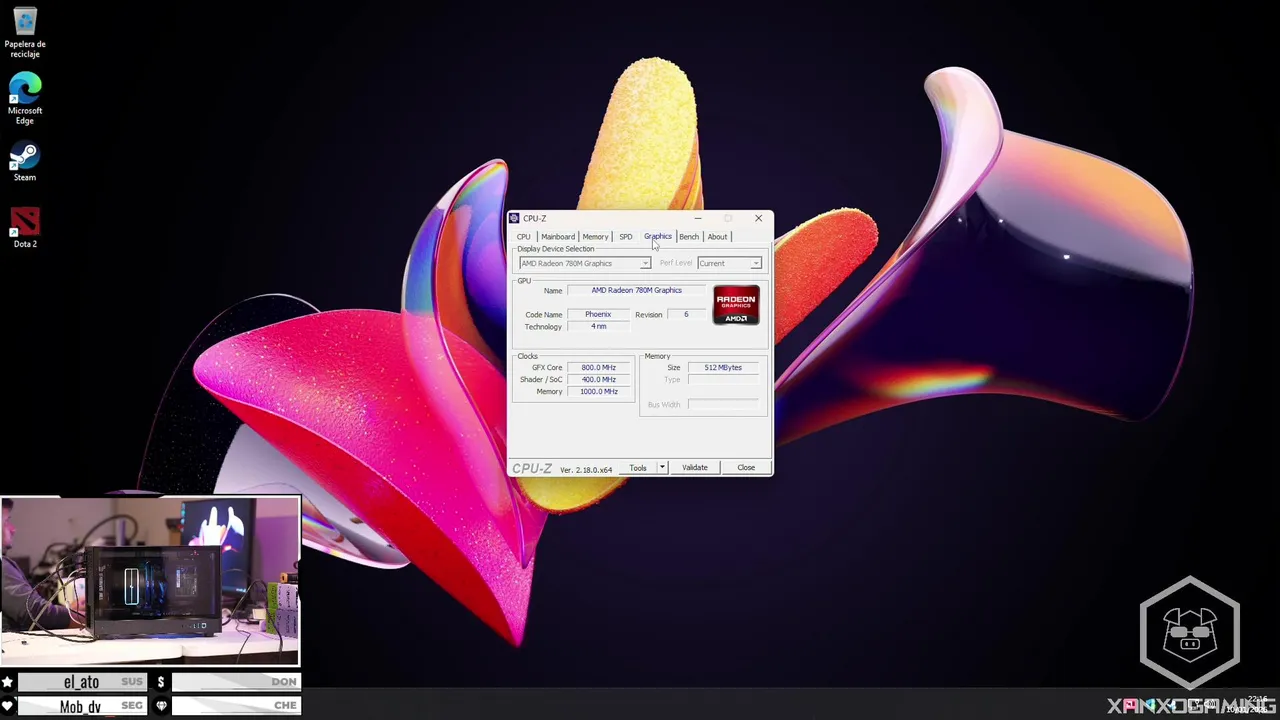Click the Tools button
The width and height of the screenshot is (1280, 720).
coord(637,467)
